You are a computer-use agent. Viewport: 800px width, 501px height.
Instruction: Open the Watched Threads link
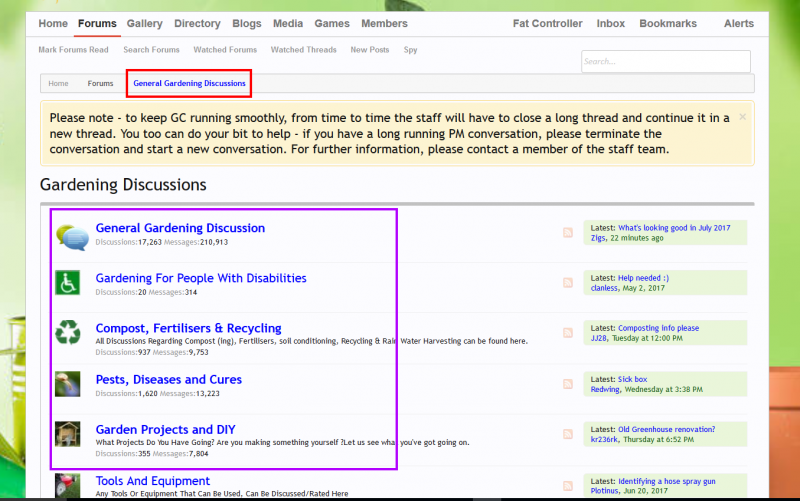coord(303,49)
